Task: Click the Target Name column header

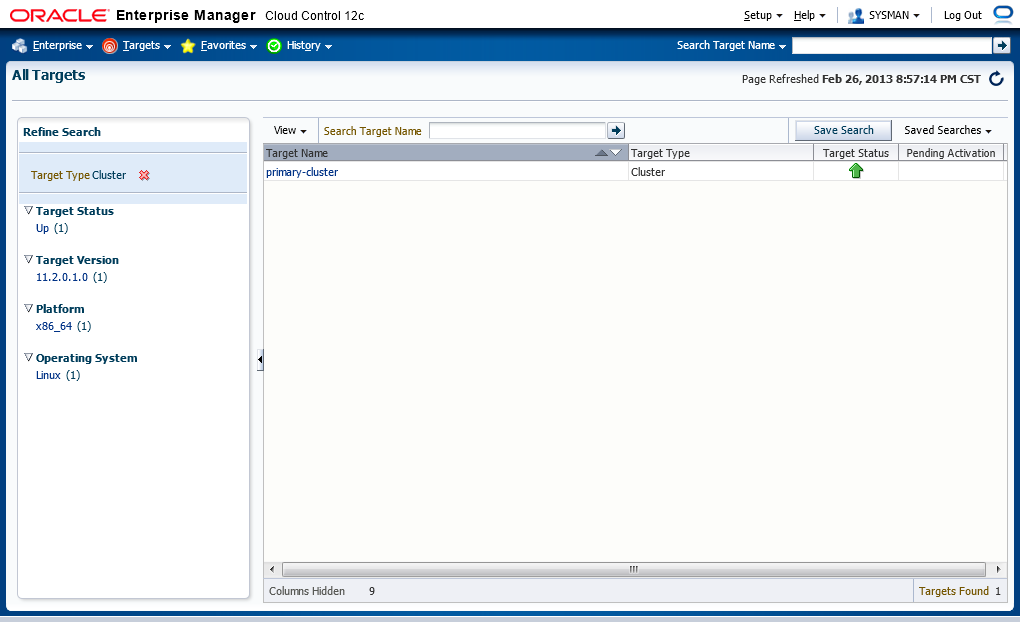Action: [x=446, y=153]
